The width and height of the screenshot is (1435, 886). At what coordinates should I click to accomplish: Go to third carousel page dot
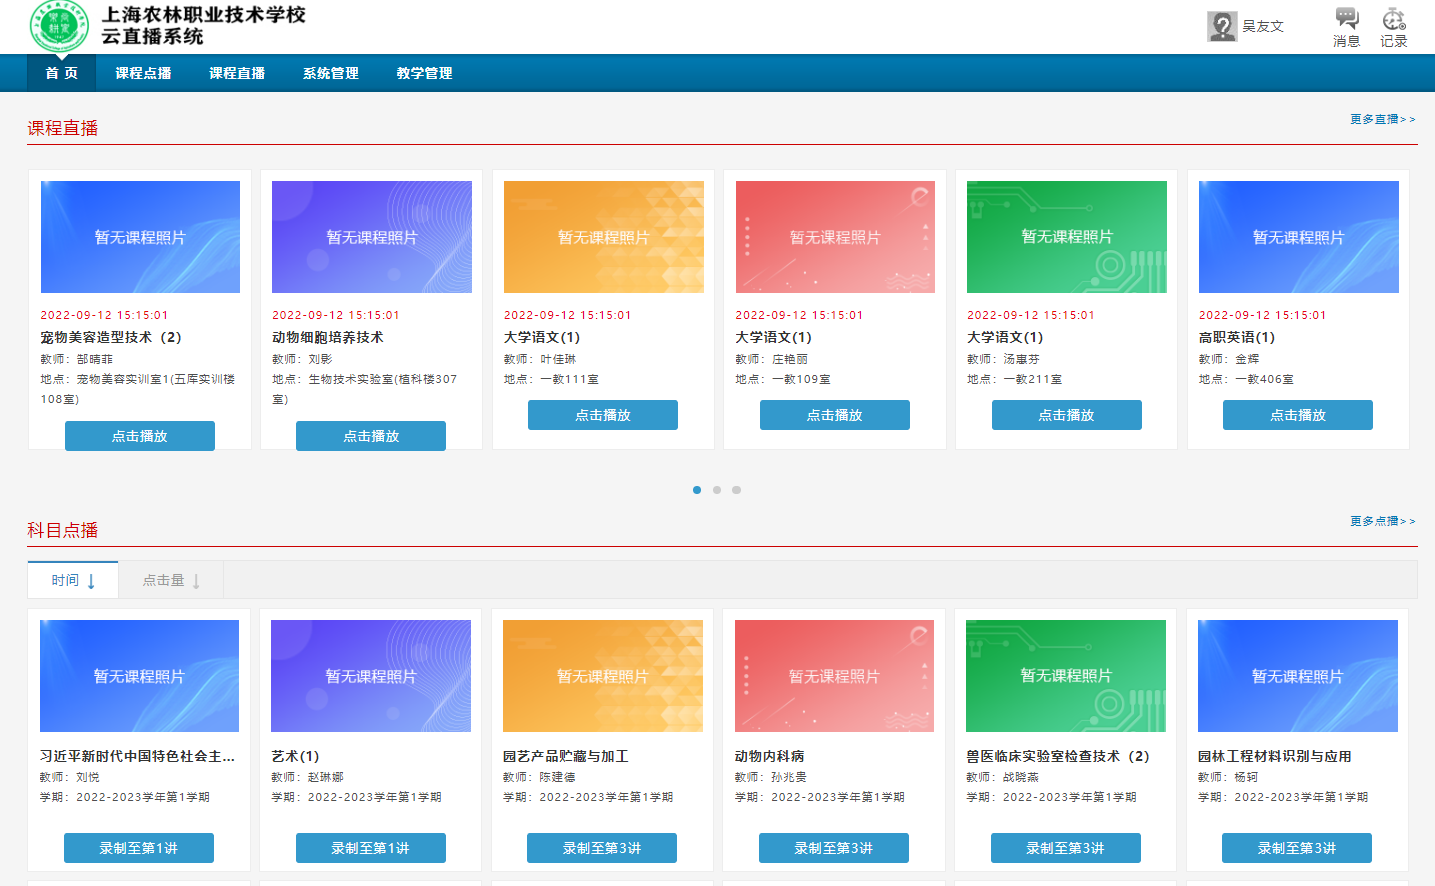pos(736,490)
